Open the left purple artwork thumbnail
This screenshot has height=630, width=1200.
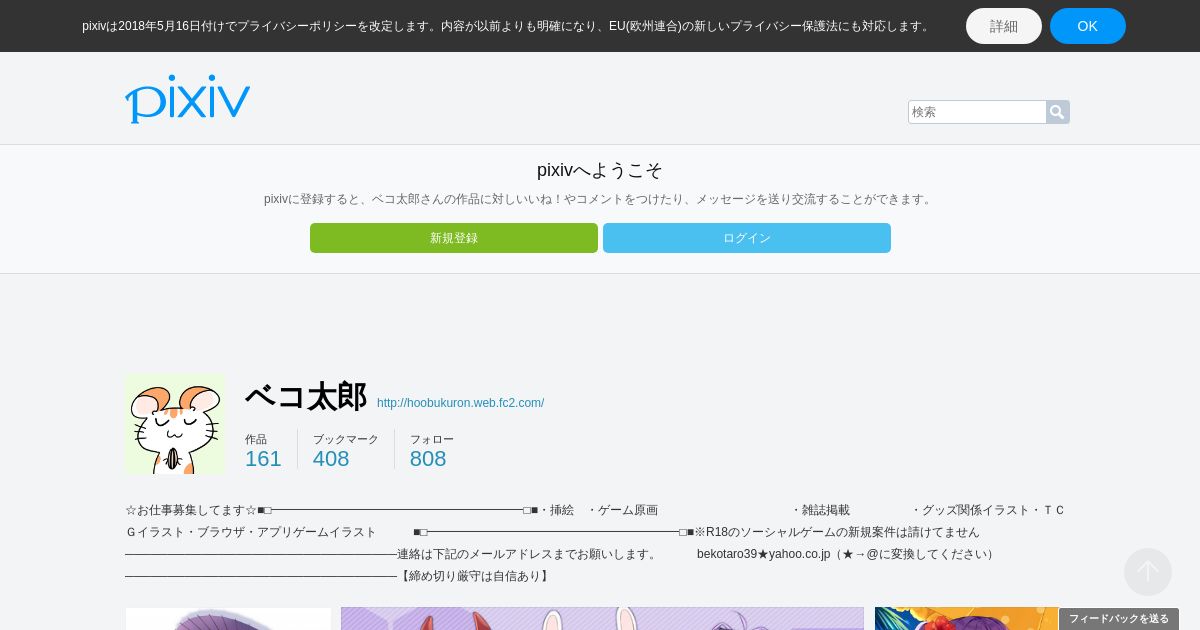point(228,619)
